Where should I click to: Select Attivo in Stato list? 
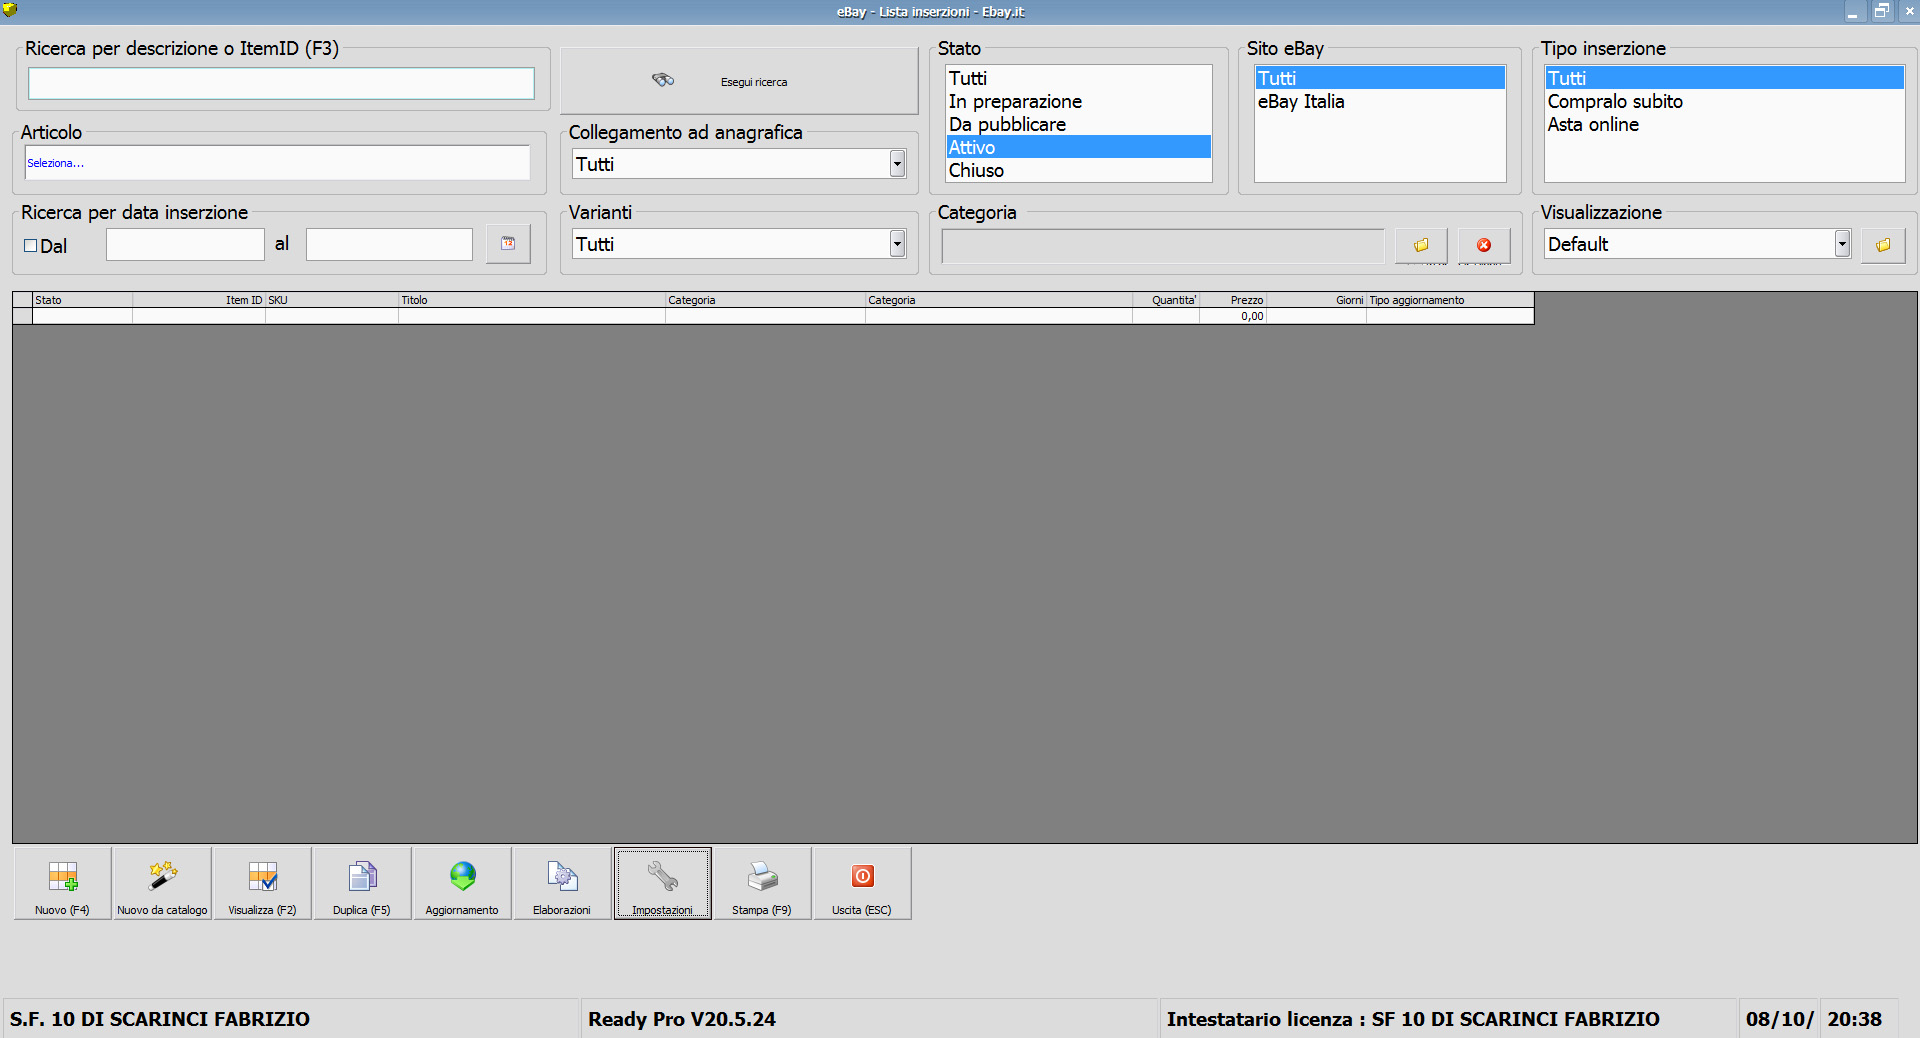pyautogui.click(x=1079, y=147)
